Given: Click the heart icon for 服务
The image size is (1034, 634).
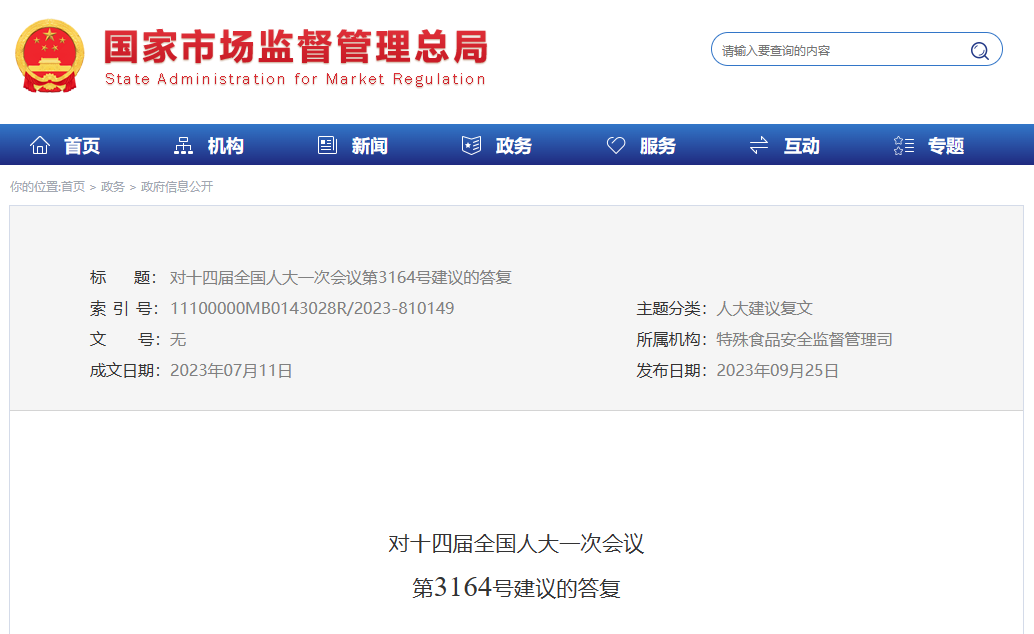Looking at the screenshot, I should click(x=616, y=146).
